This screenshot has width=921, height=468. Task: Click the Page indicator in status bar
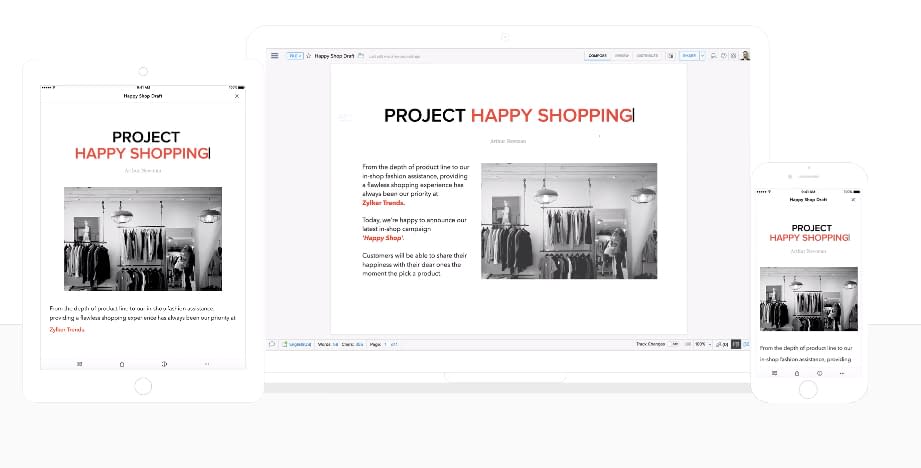[384, 345]
